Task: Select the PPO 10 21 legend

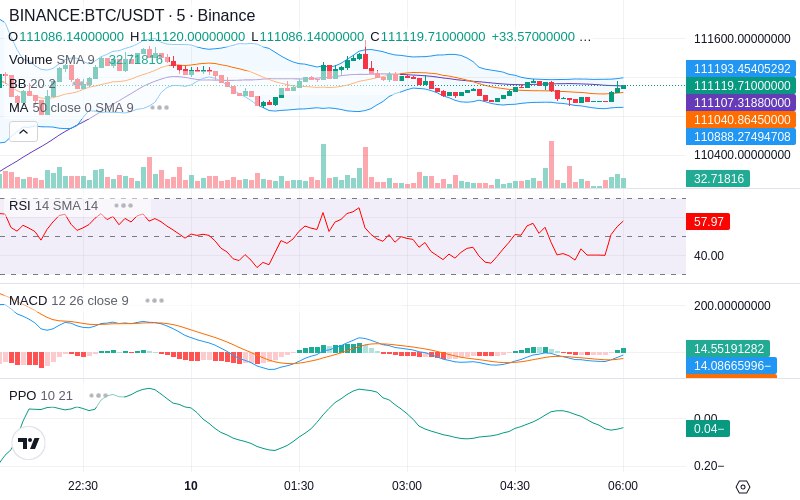Action: [40, 395]
